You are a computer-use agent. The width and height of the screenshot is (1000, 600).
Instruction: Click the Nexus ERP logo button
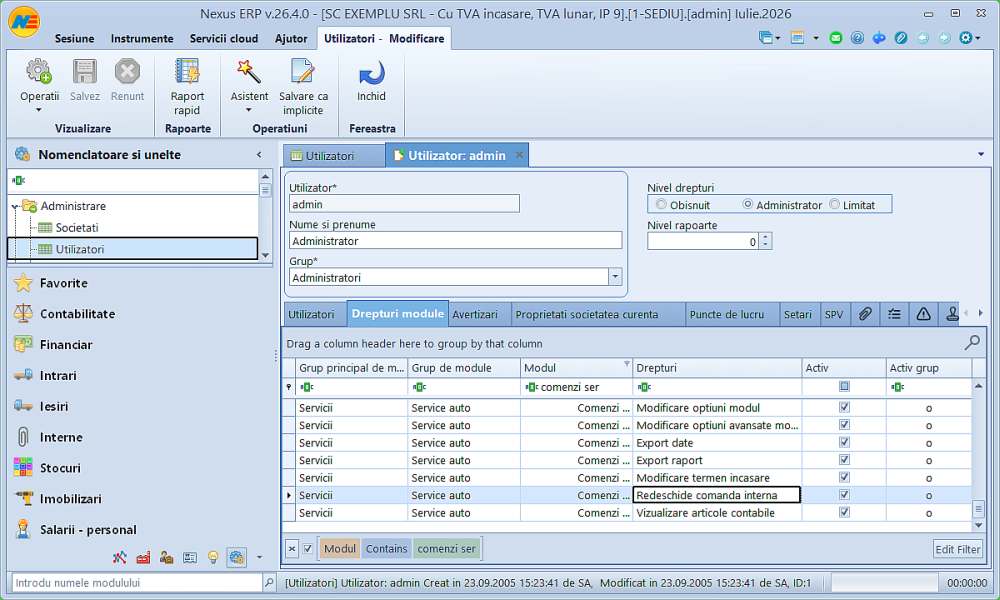[x=24, y=22]
